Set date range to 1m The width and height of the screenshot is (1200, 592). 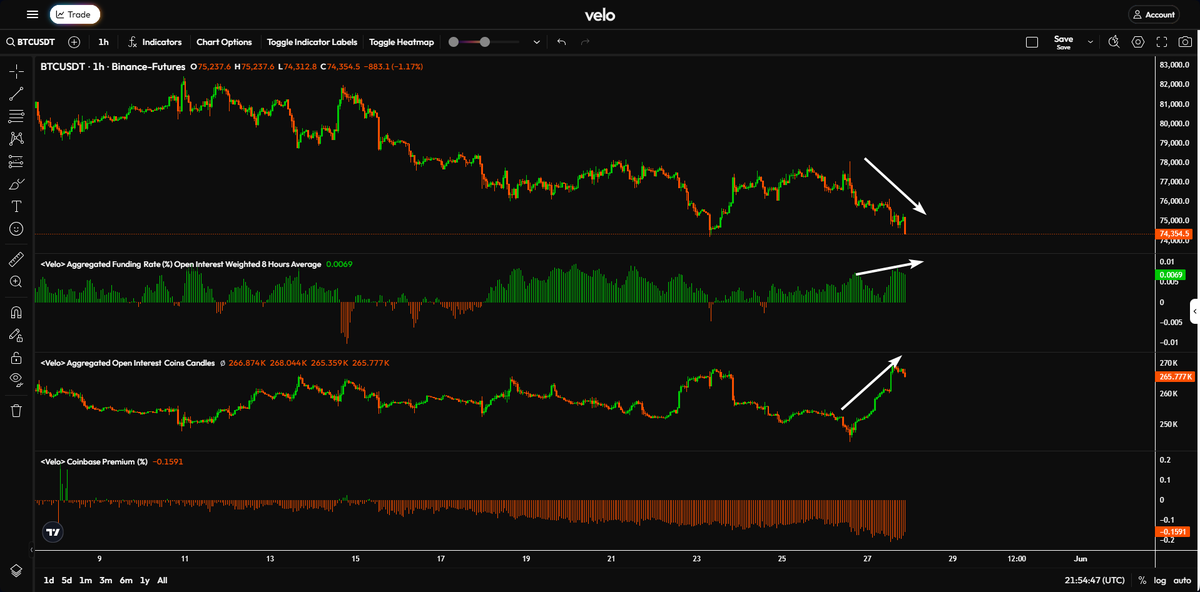point(85,580)
